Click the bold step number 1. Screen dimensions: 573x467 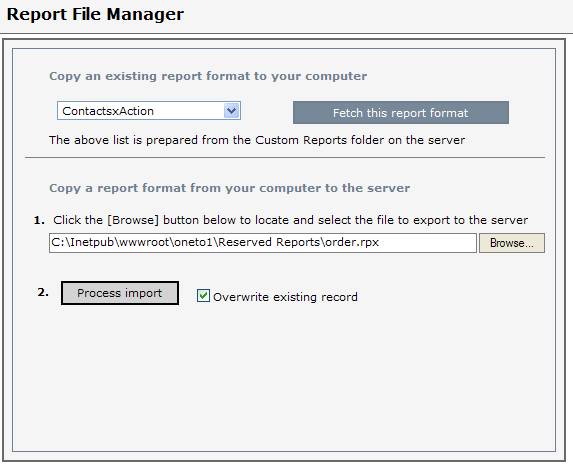click(x=39, y=220)
